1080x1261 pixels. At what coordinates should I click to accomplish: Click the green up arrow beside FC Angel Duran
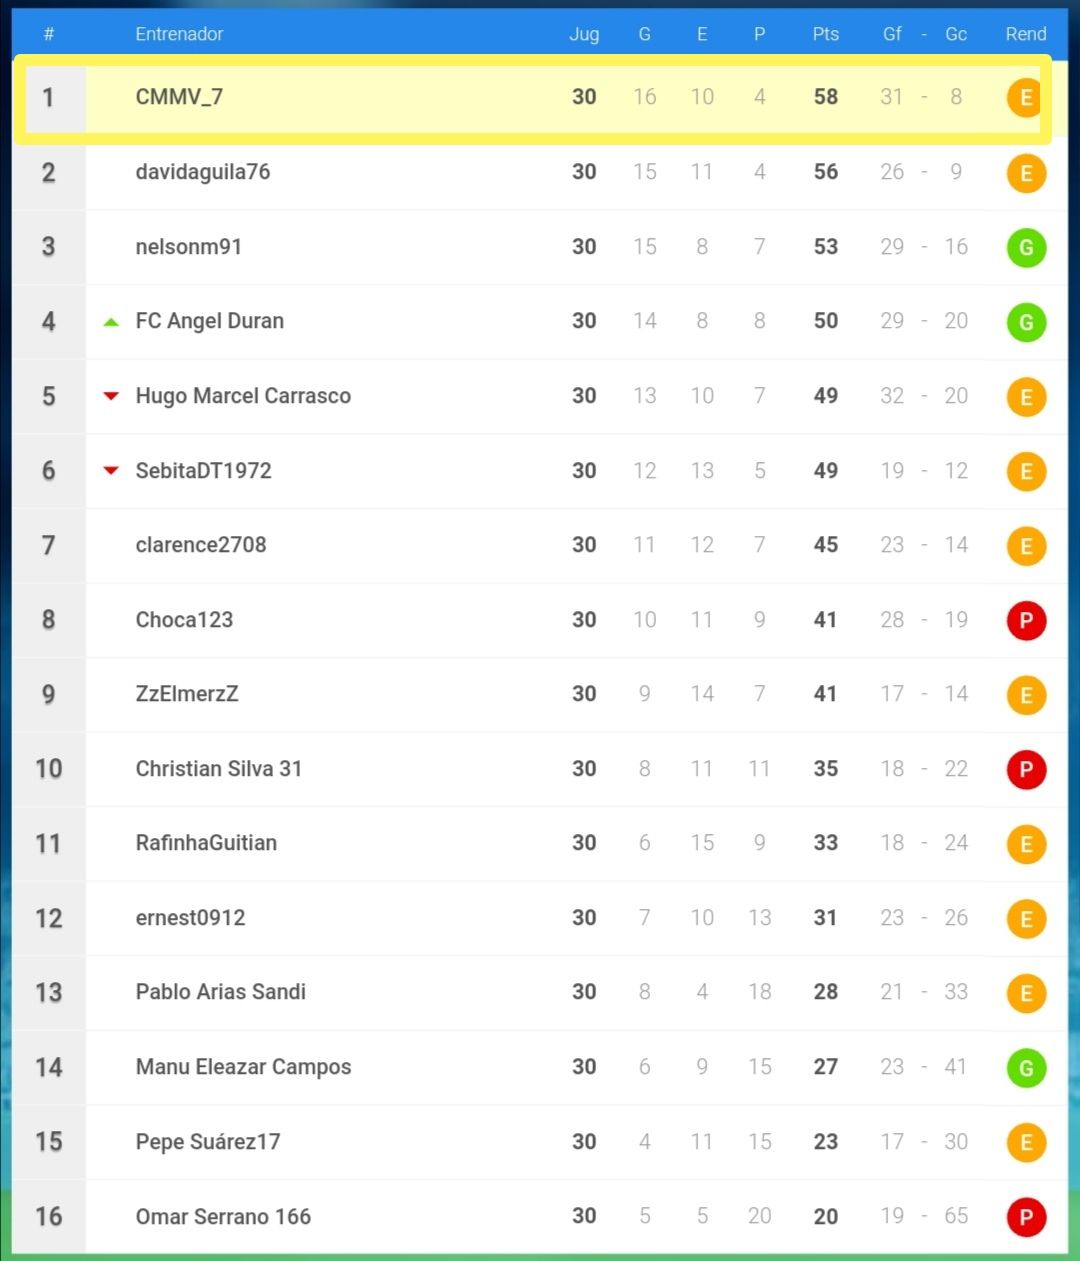pyautogui.click(x=111, y=322)
